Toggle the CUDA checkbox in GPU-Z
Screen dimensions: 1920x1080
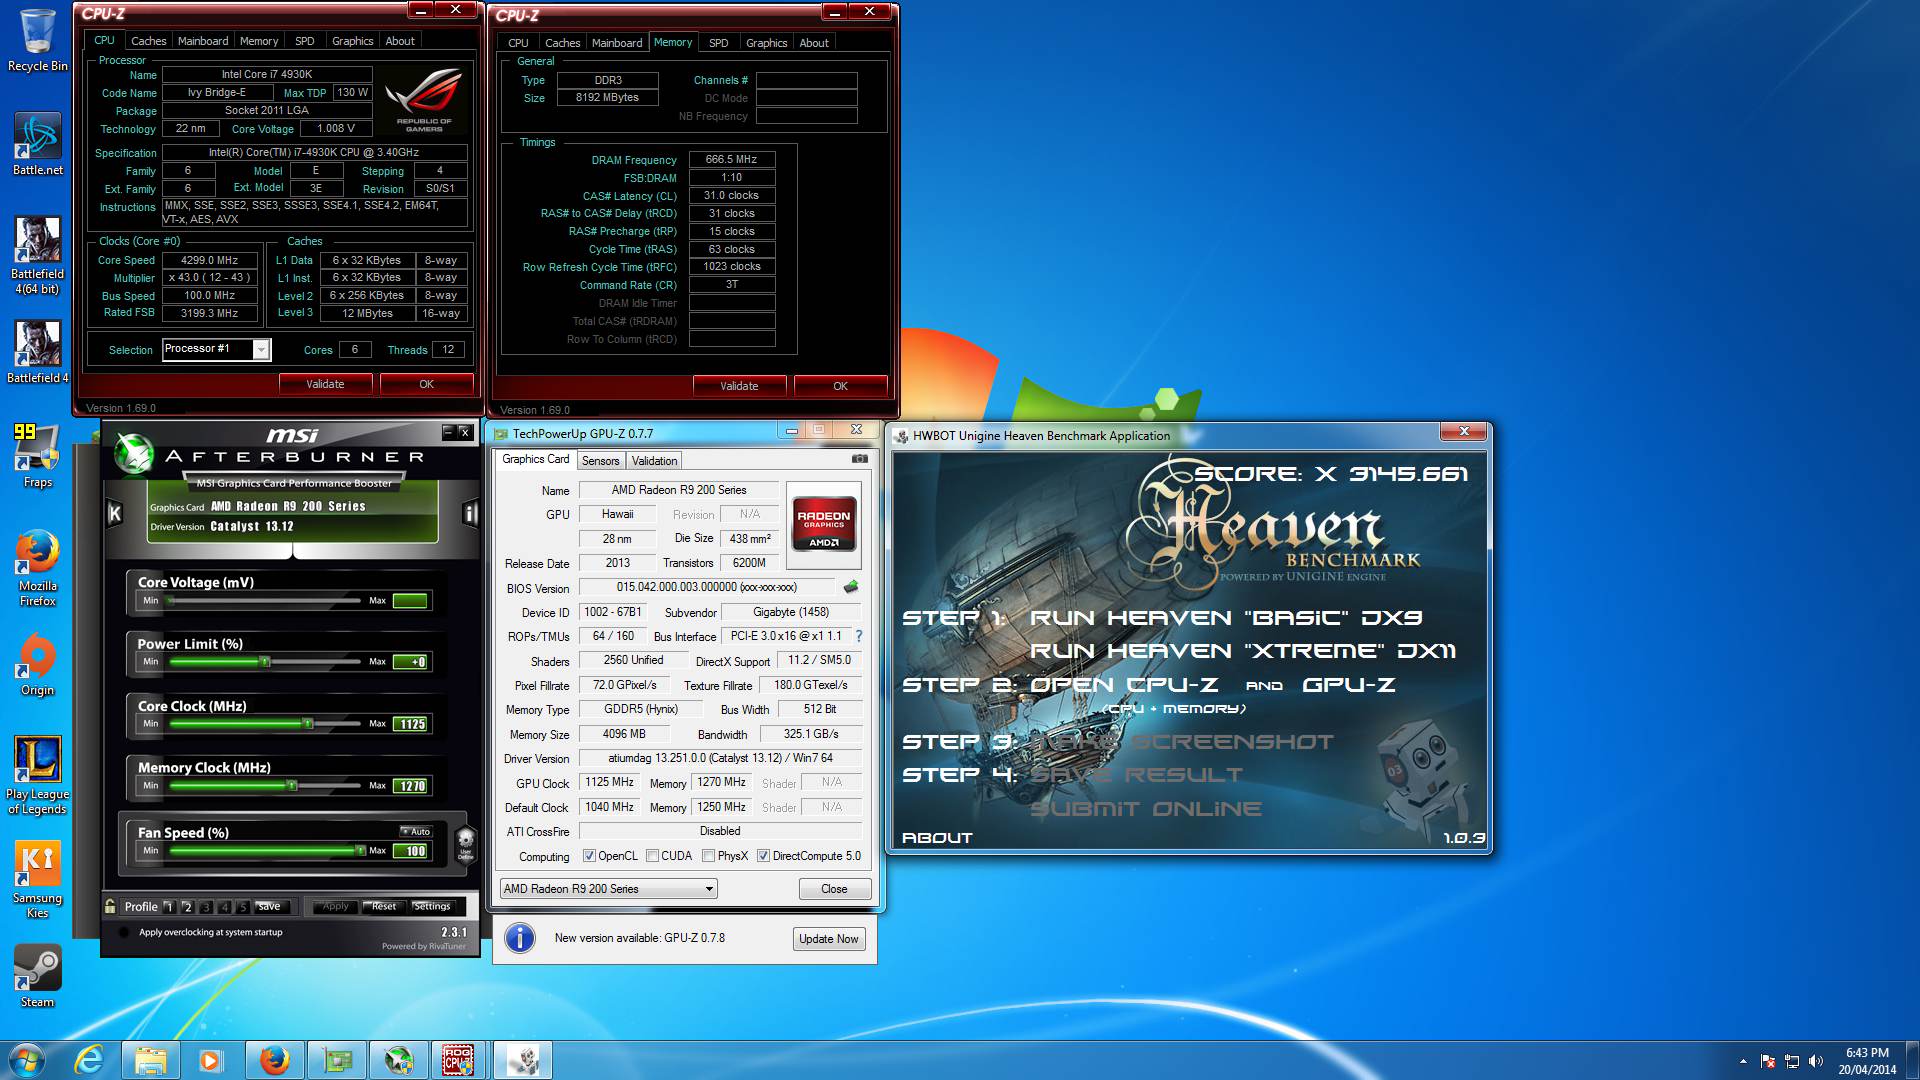click(652, 856)
